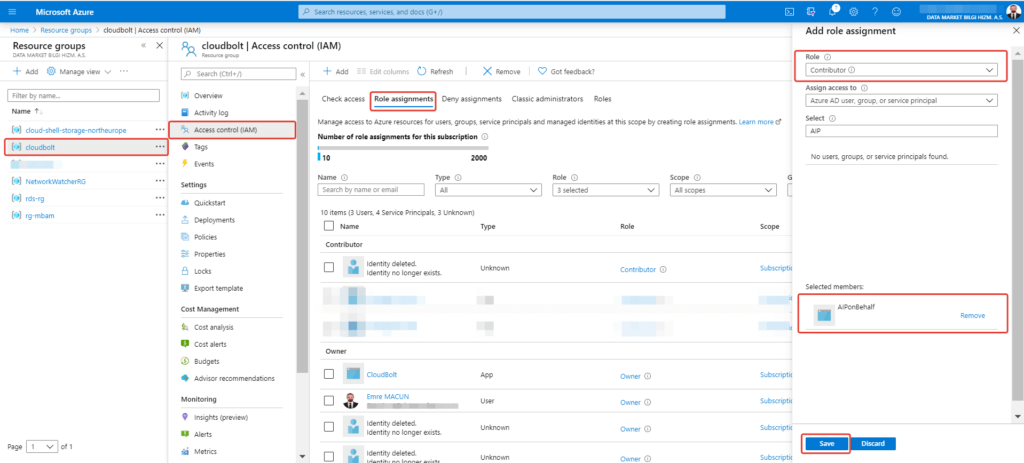Open the ellipsis menu for the NetworkWatcherRG row
Viewport: 1024px width, 463px height.
(x=160, y=181)
